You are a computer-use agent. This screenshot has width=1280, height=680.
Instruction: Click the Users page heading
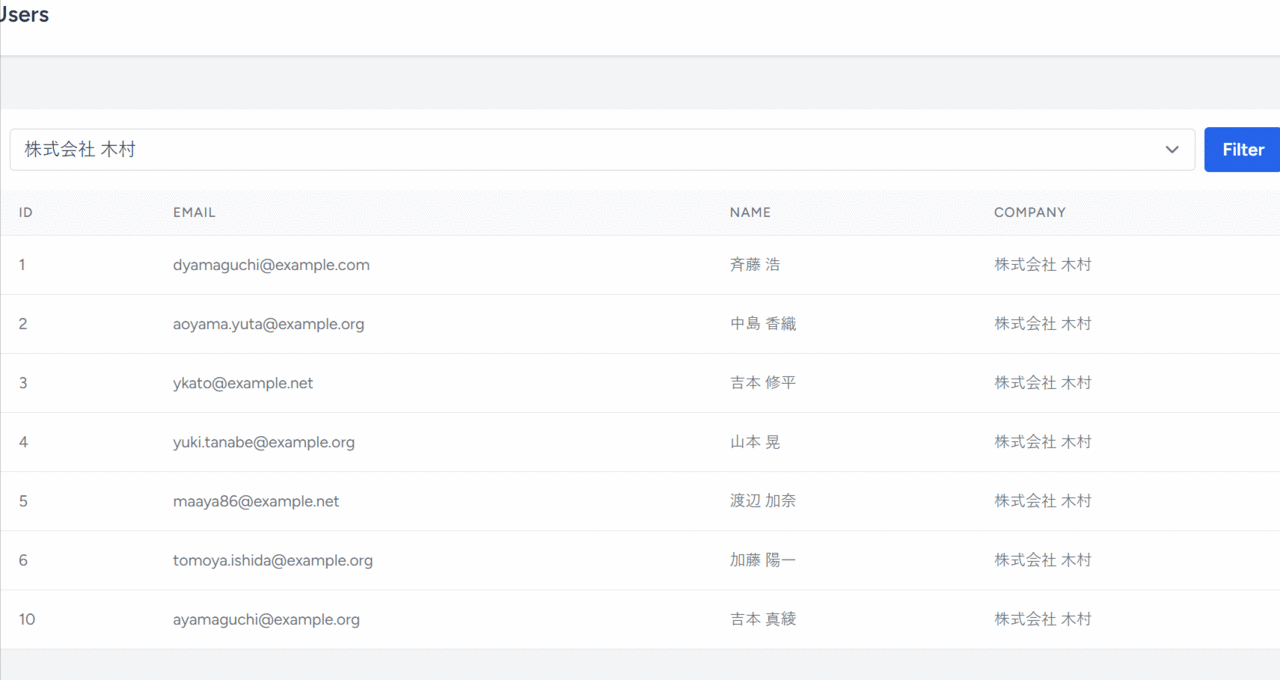pos(24,15)
